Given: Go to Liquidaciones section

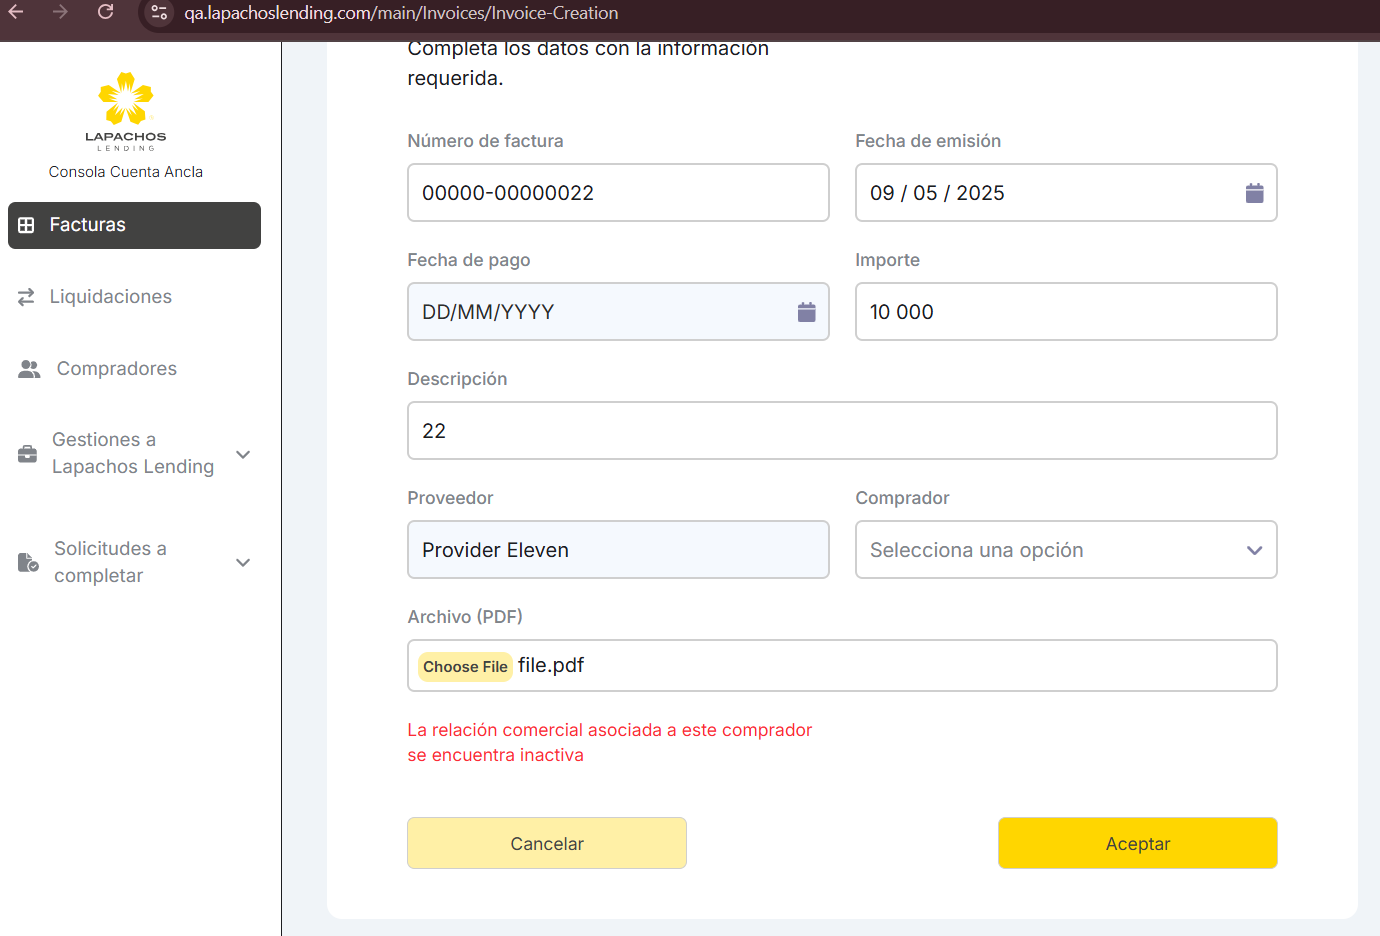Looking at the screenshot, I should pyautogui.click(x=110, y=297).
